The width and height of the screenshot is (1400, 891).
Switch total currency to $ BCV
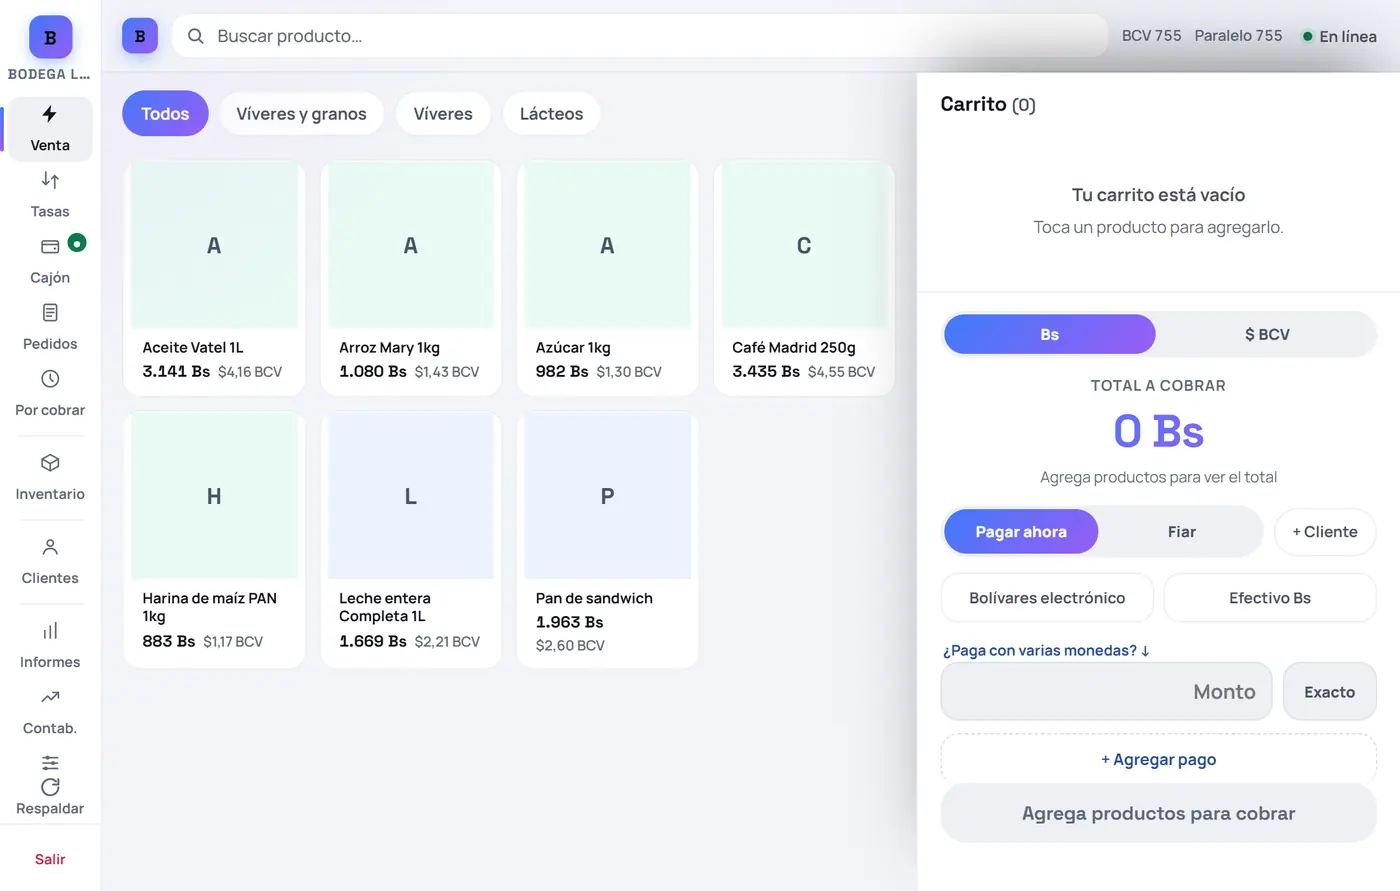pyautogui.click(x=1267, y=334)
